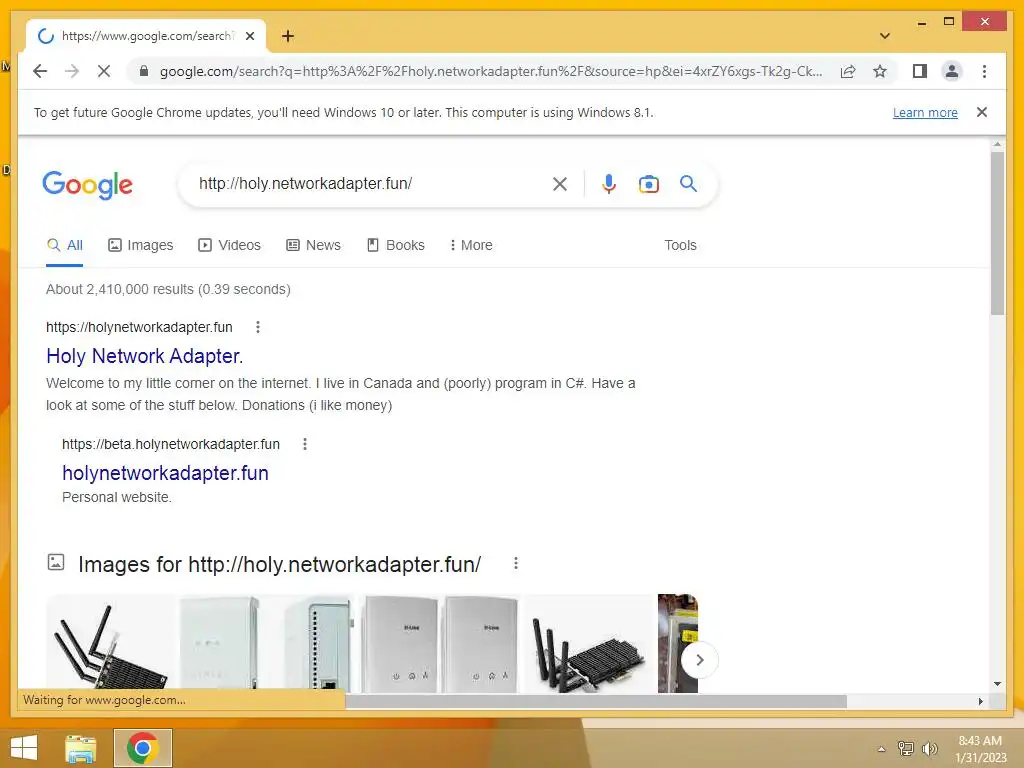
Task: Select the All results tab
Action: tap(65, 246)
